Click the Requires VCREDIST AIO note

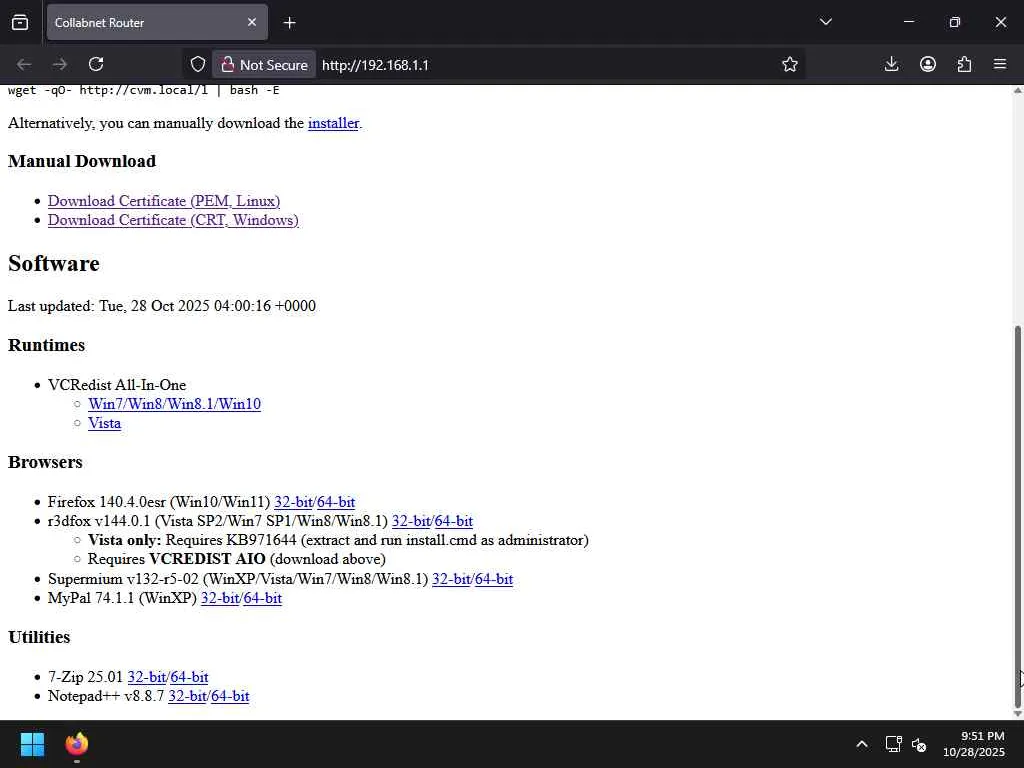tap(237, 559)
